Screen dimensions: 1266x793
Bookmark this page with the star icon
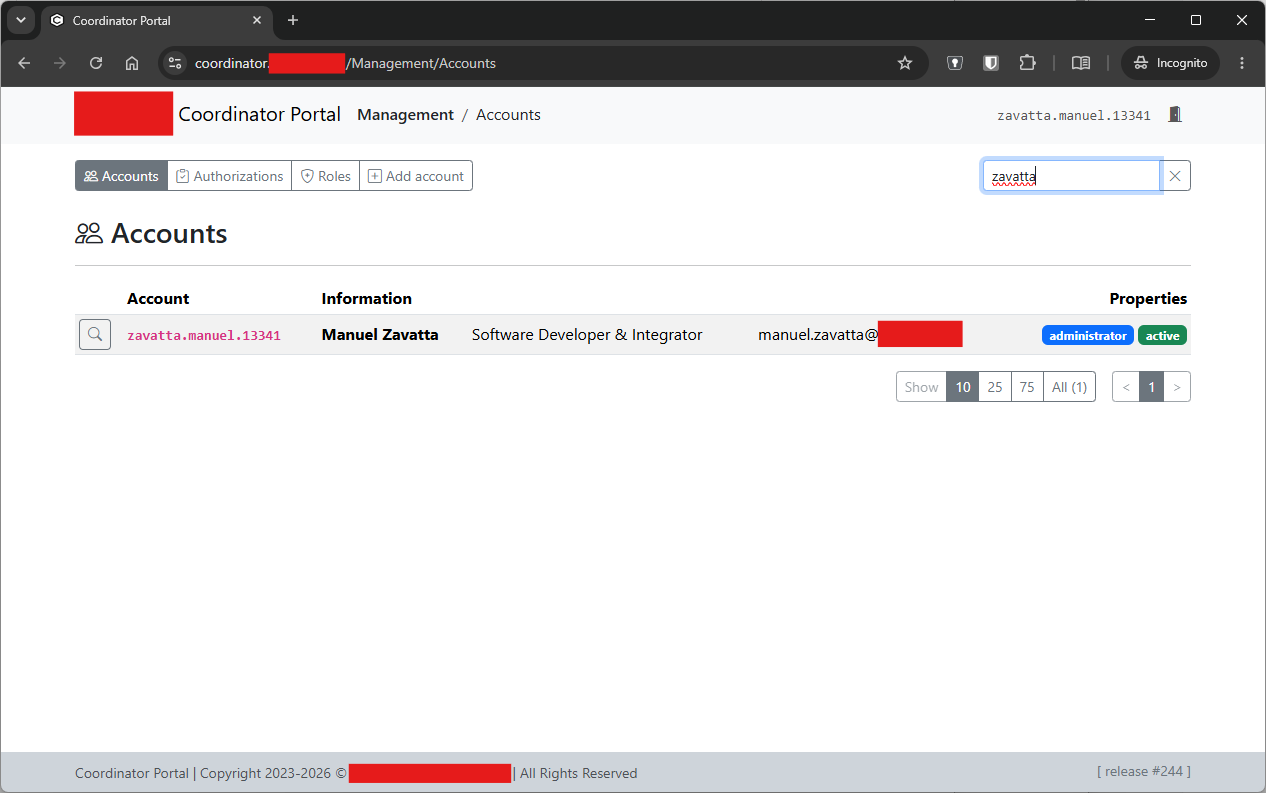click(905, 63)
